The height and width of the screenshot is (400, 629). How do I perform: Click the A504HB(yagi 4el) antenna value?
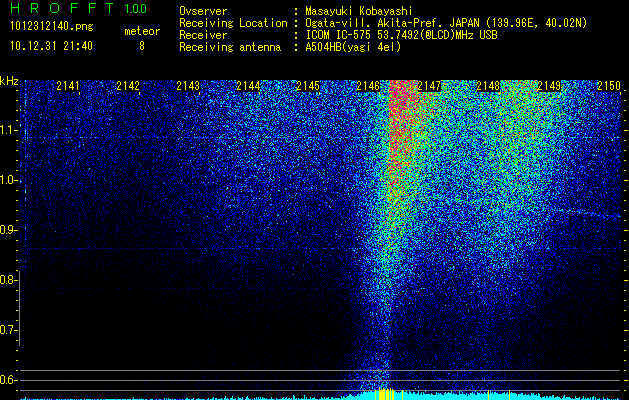(x=353, y=47)
